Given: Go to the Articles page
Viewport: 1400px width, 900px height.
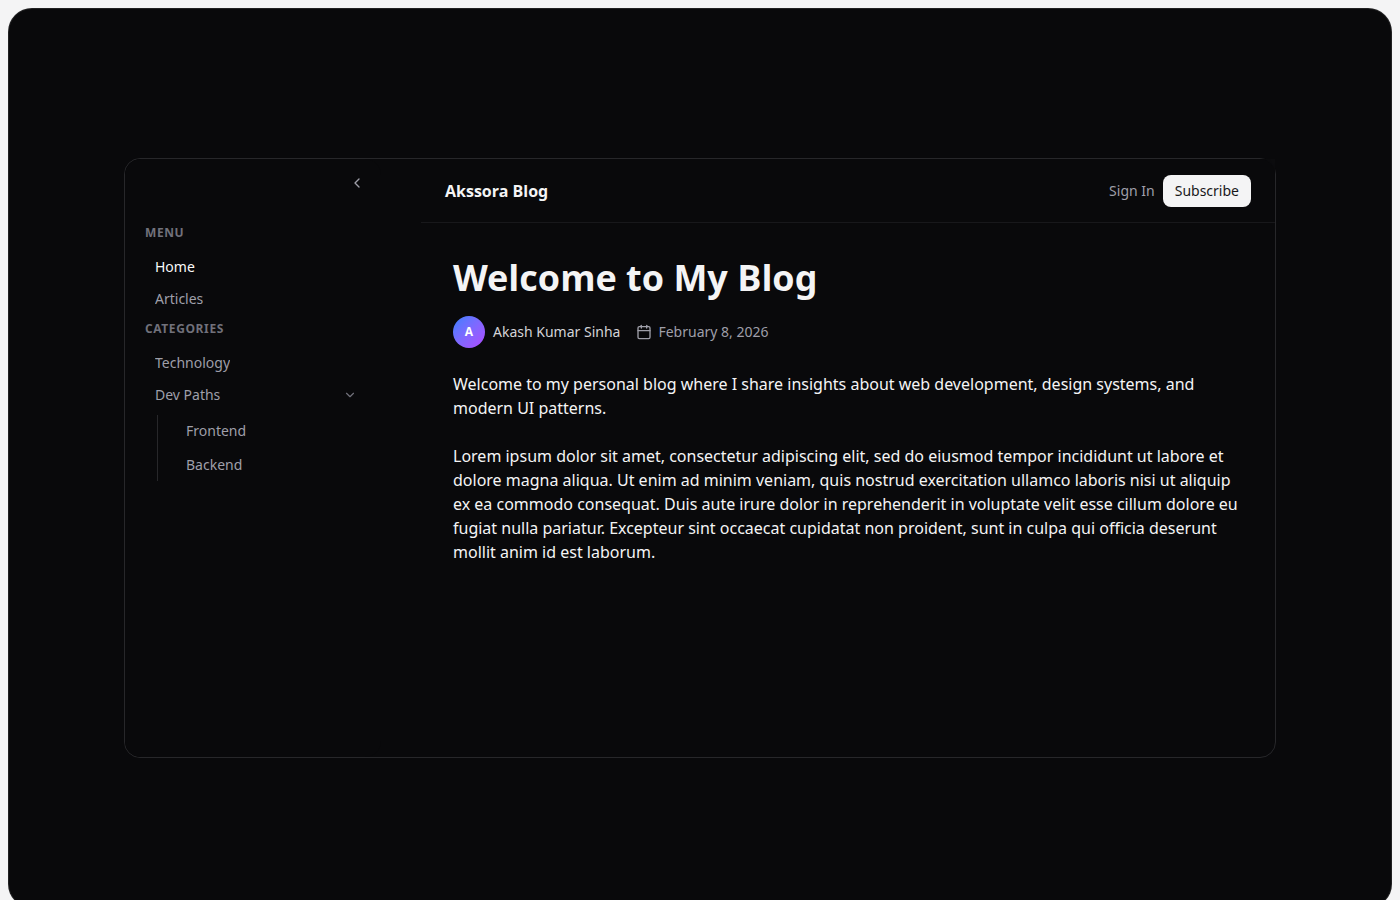Looking at the screenshot, I should click(x=179, y=299).
